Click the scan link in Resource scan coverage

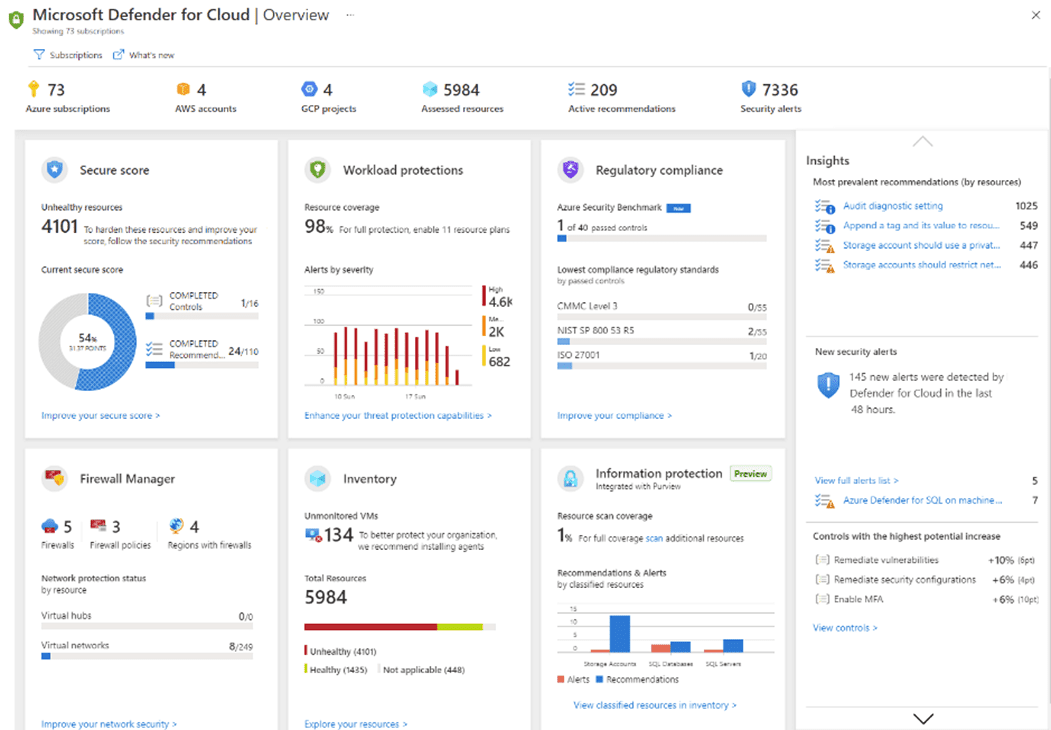654,538
